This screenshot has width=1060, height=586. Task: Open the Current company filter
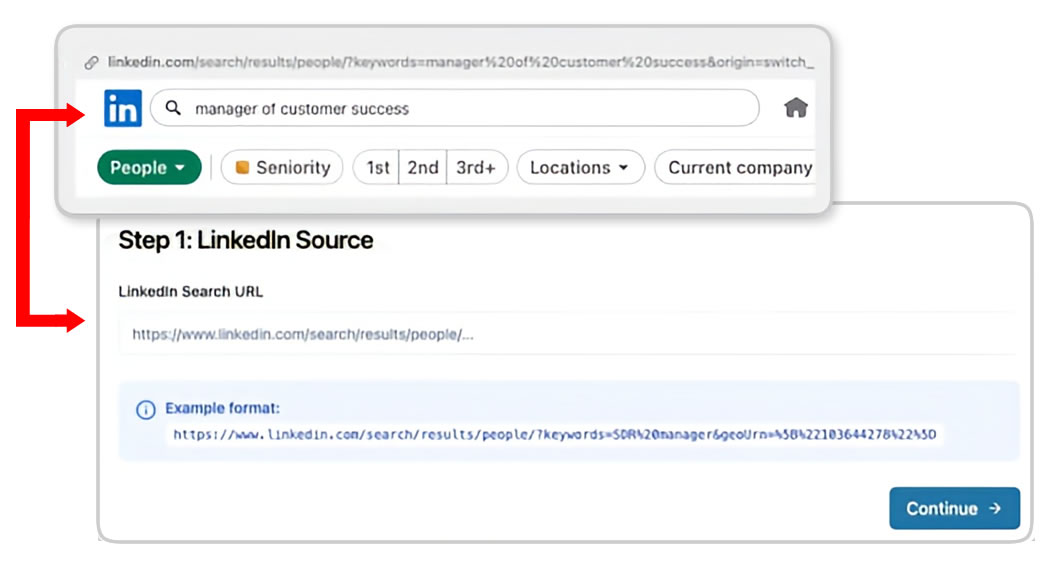coord(737,168)
